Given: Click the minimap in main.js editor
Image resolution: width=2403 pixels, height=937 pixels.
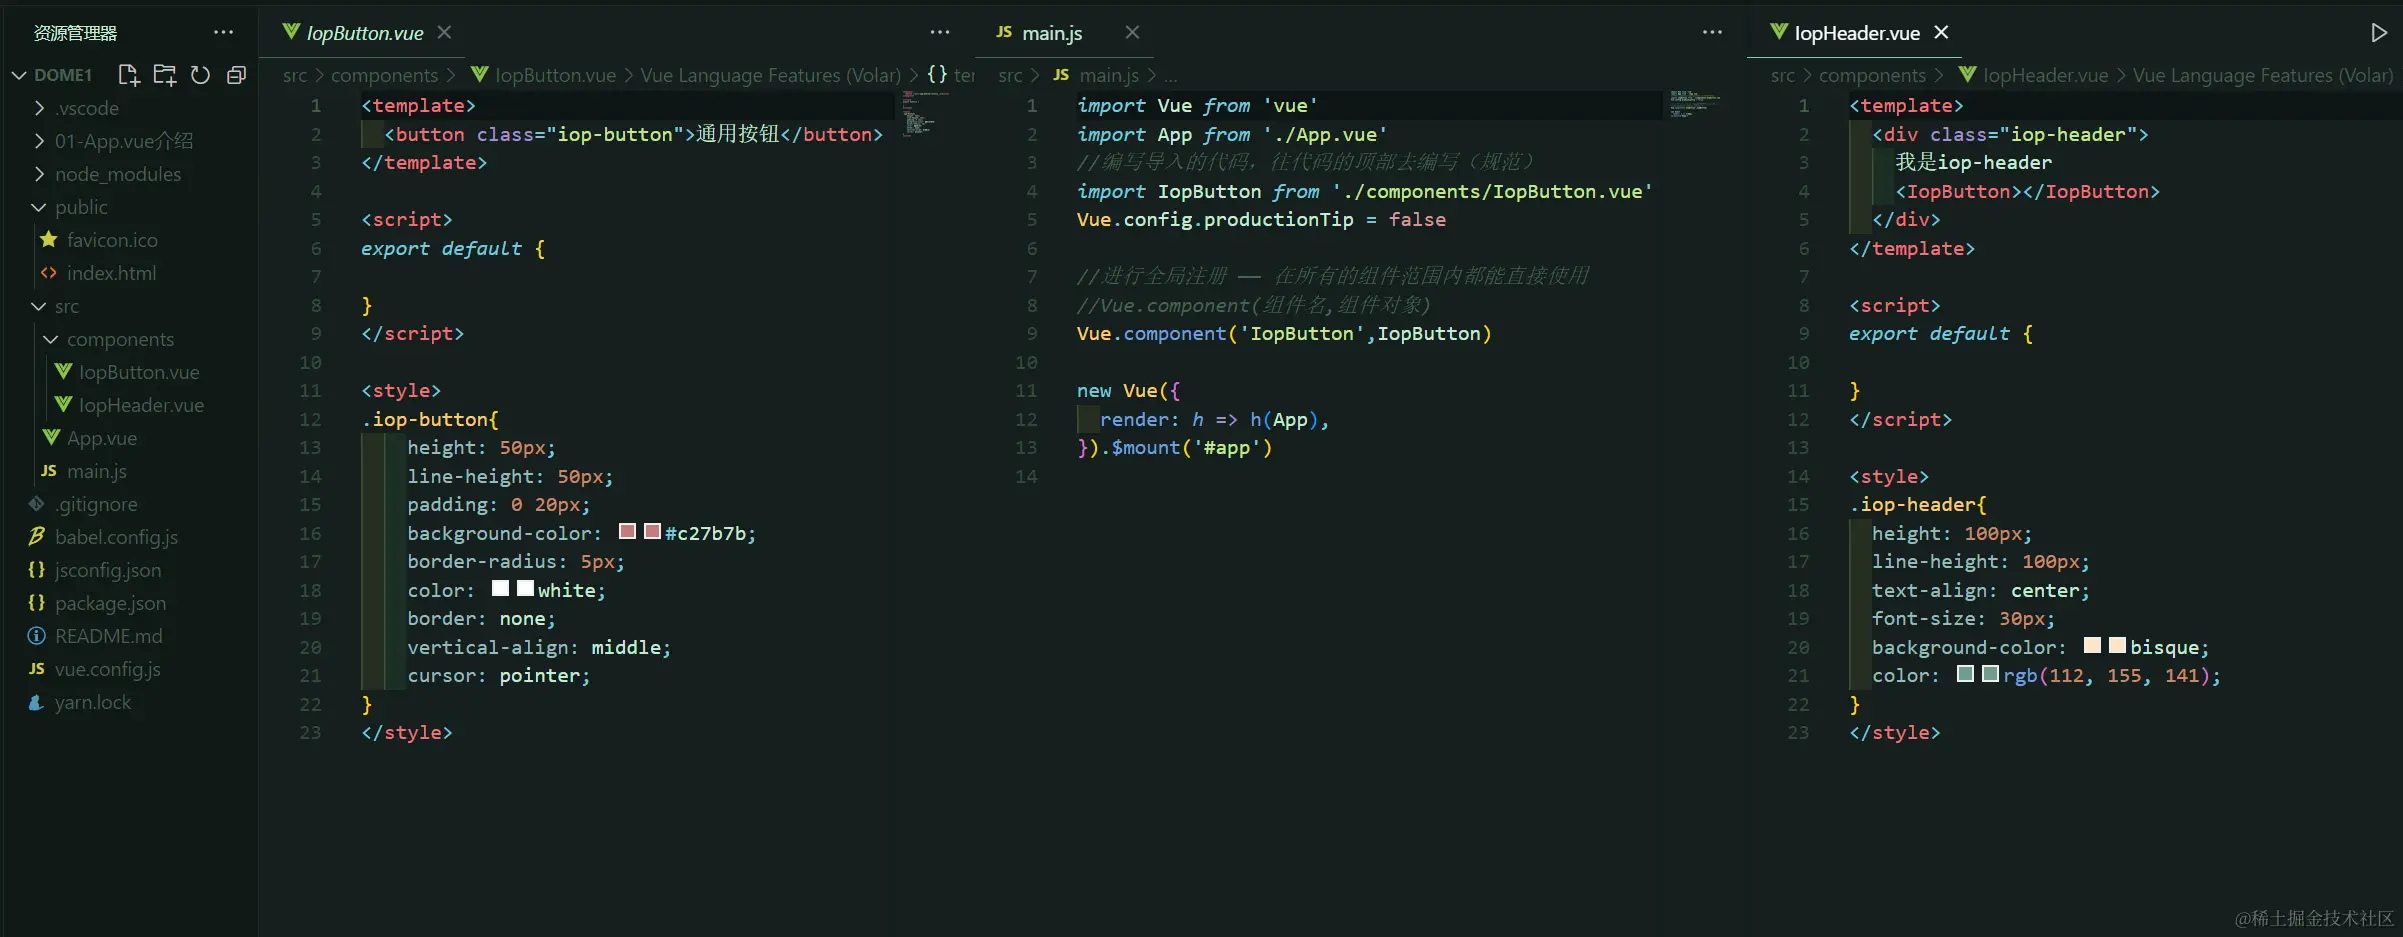Looking at the screenshot, I should [x=1695, y=103].
